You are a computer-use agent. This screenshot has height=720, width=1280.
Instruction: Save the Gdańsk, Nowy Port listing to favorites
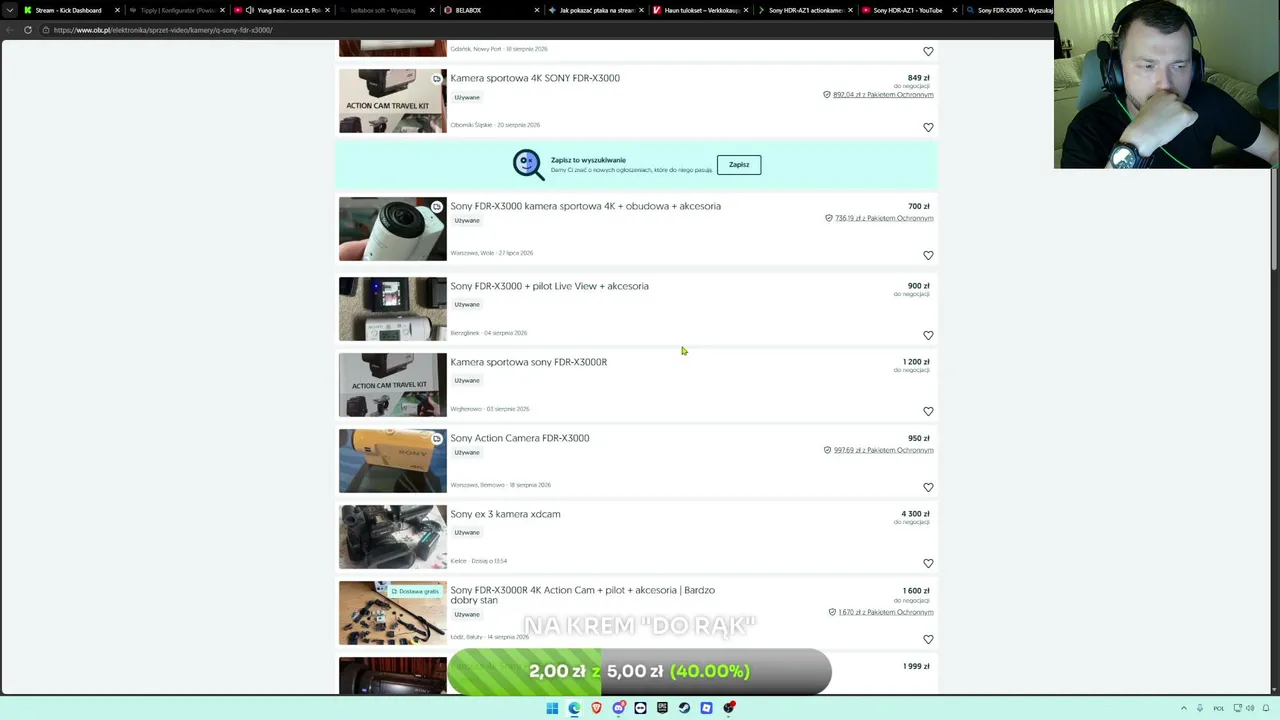point(928,51)
